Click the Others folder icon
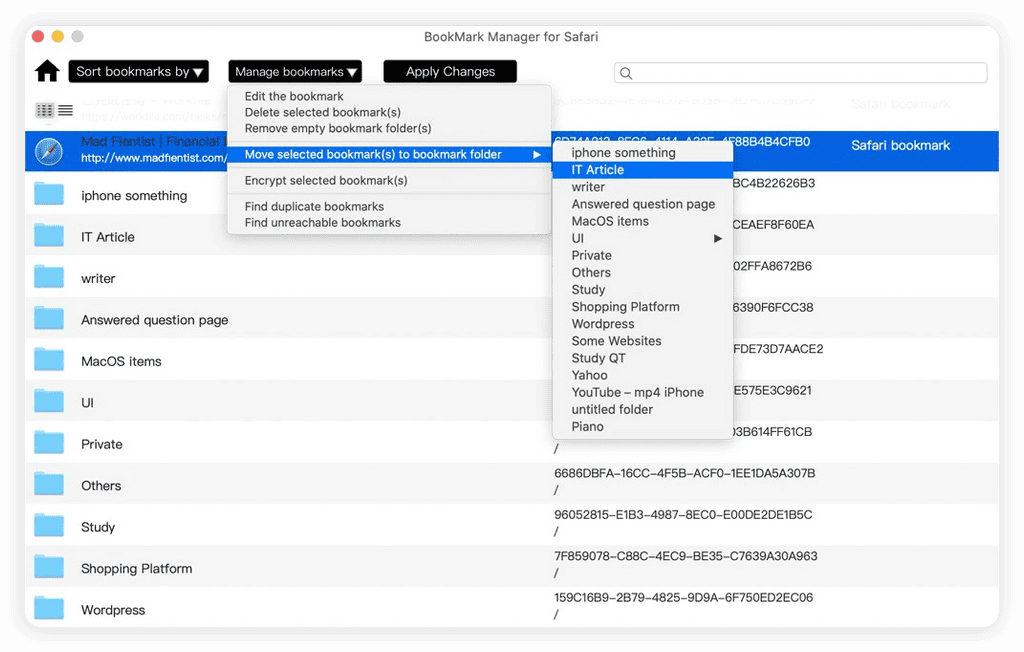Image resolution: width=1024 pixels, height=652 pixels. (x=49, y=484)
